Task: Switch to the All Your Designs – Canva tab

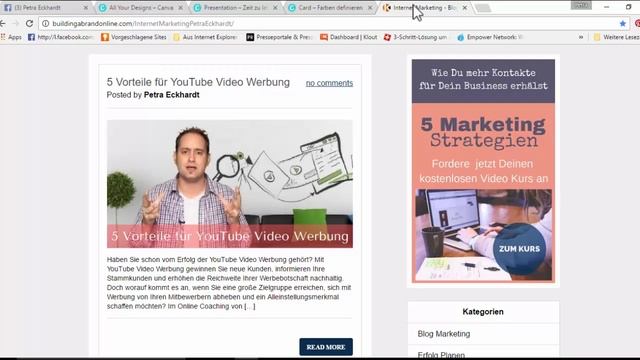Action: [x=141, y=8]
